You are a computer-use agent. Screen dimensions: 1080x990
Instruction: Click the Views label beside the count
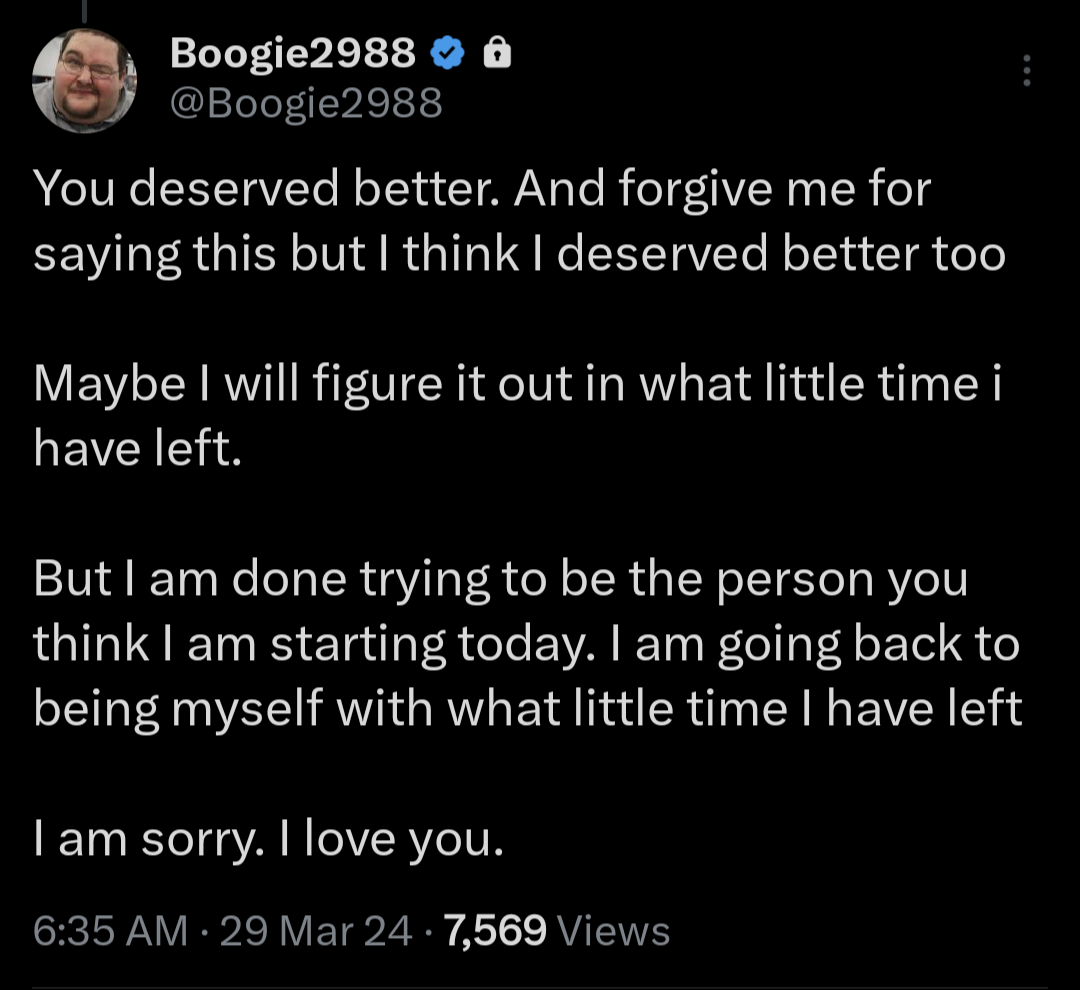tap(613, 931)
